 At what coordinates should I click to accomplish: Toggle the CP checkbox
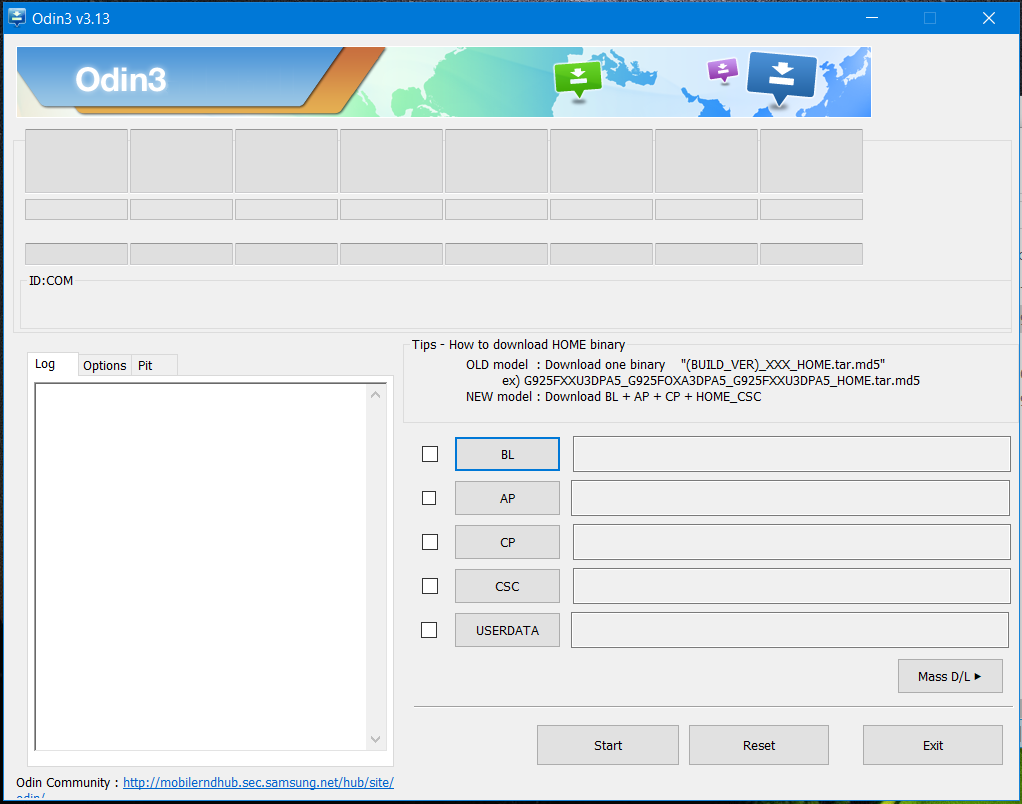click(x=430, y=542)
